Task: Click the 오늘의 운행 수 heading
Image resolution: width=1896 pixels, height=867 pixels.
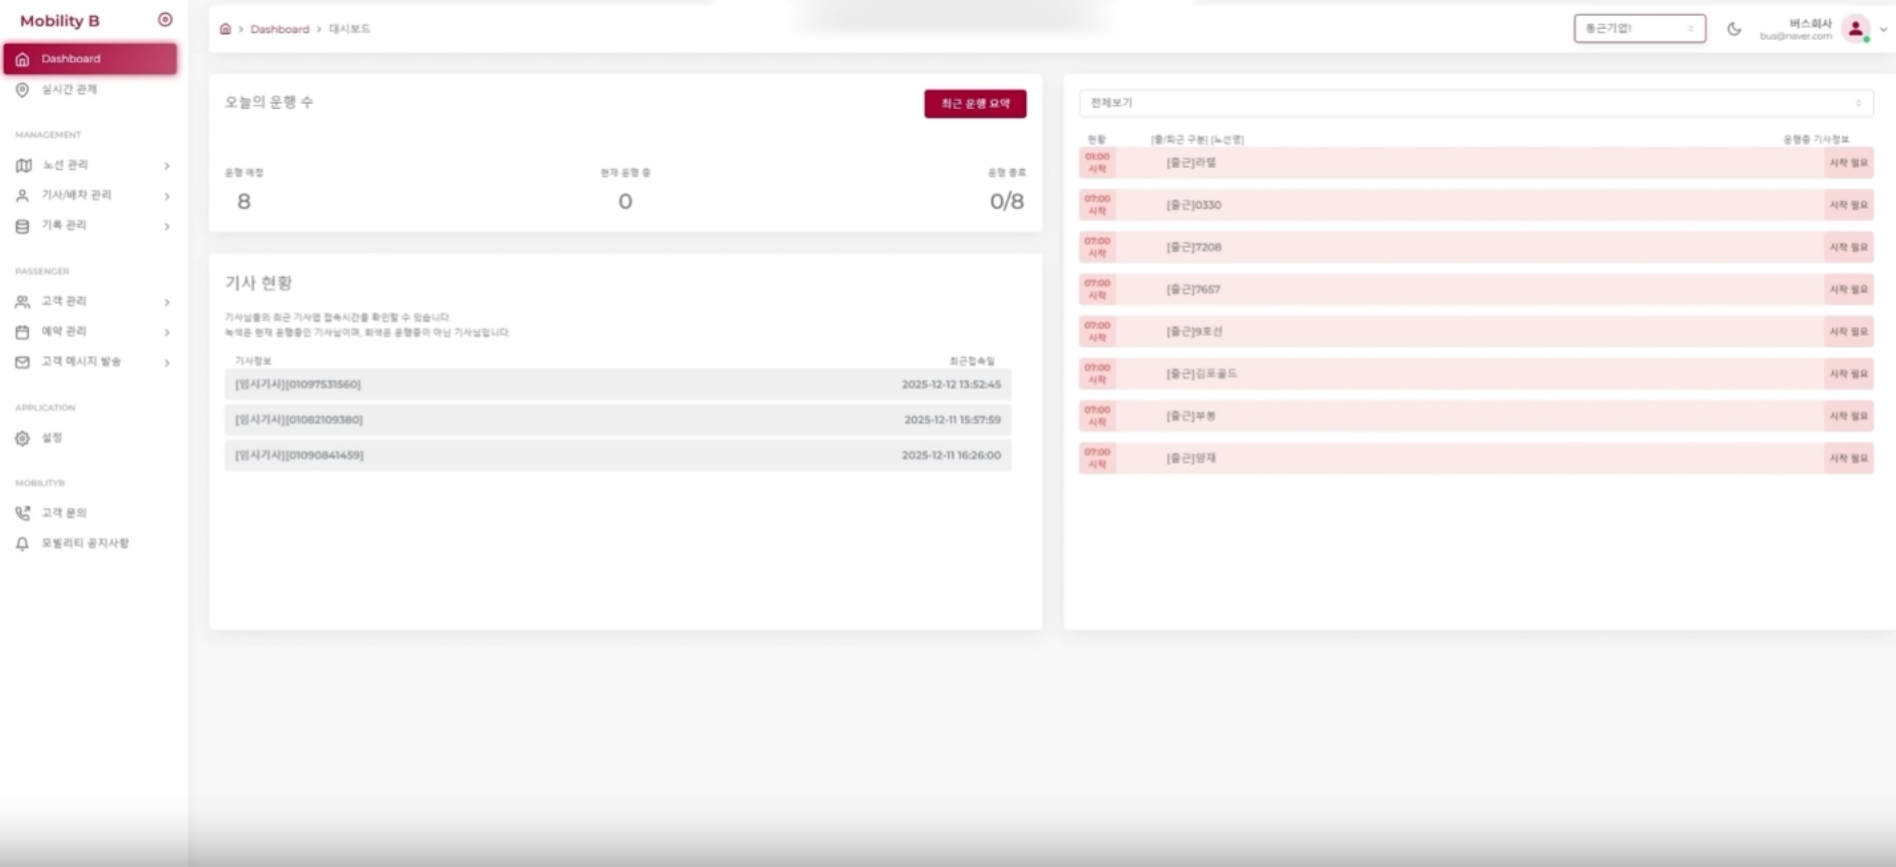Action: pyautogui.click(x=270, y=102)
